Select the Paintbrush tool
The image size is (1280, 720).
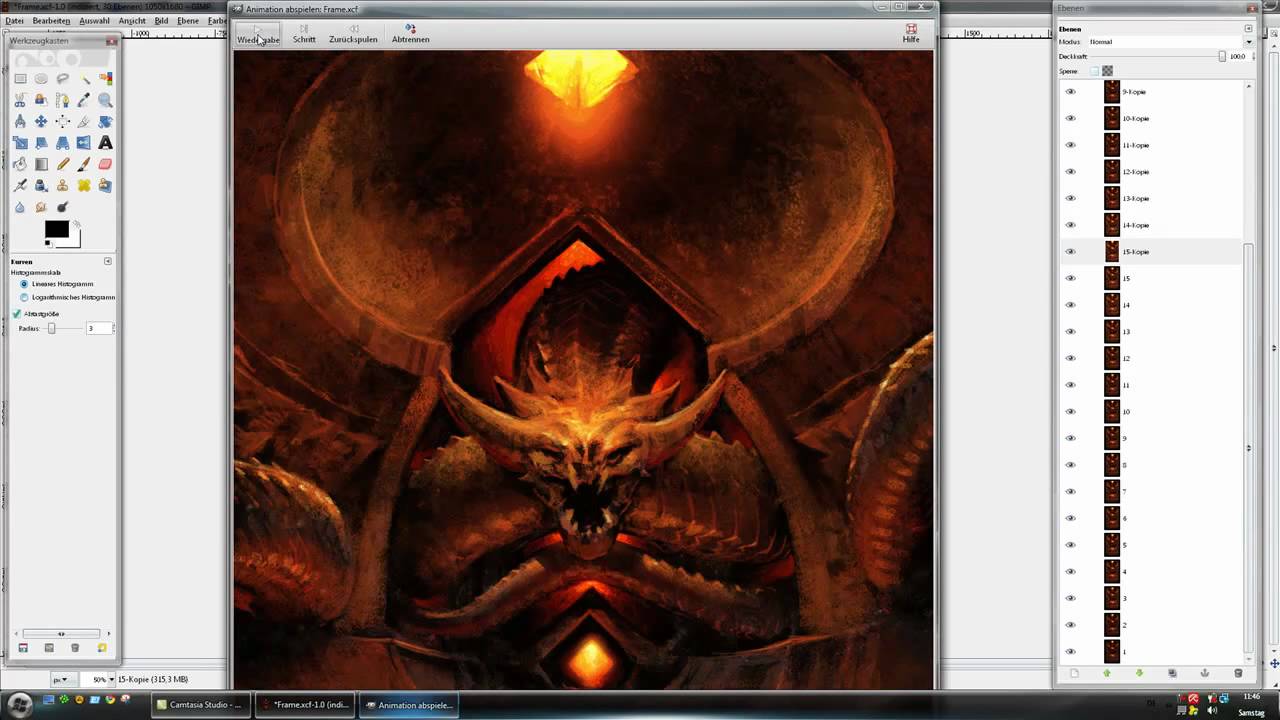[84, 164]
